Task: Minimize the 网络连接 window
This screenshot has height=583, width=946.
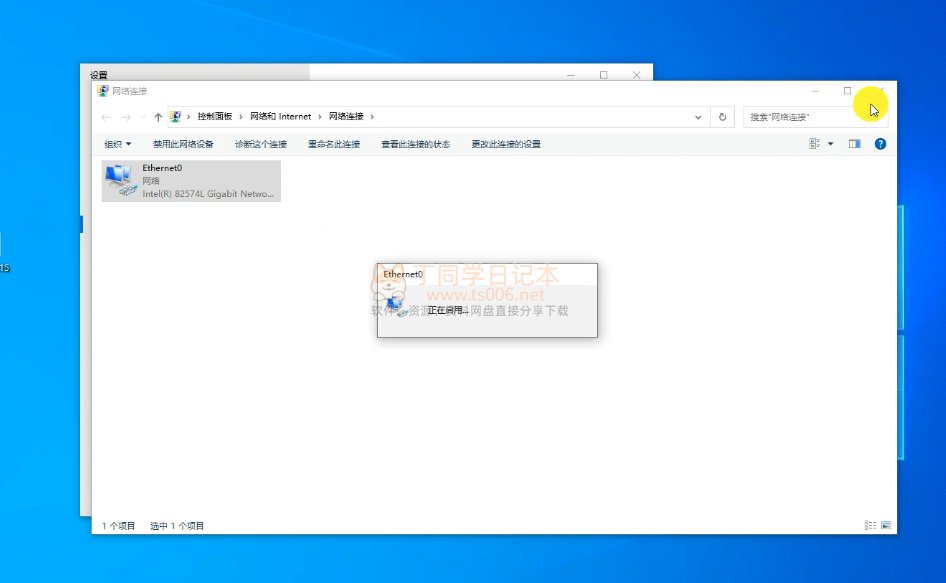Action: (815, 91)
